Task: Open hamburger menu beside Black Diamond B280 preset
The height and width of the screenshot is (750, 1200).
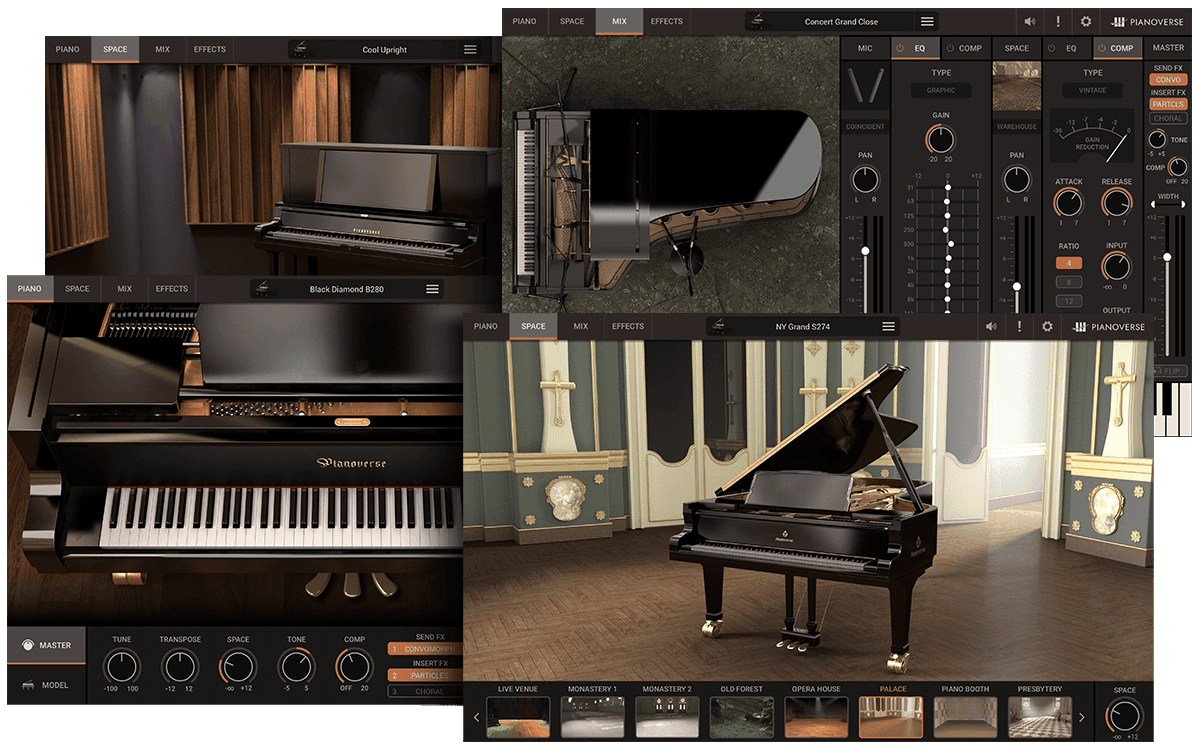Action: tap(432, 289)
